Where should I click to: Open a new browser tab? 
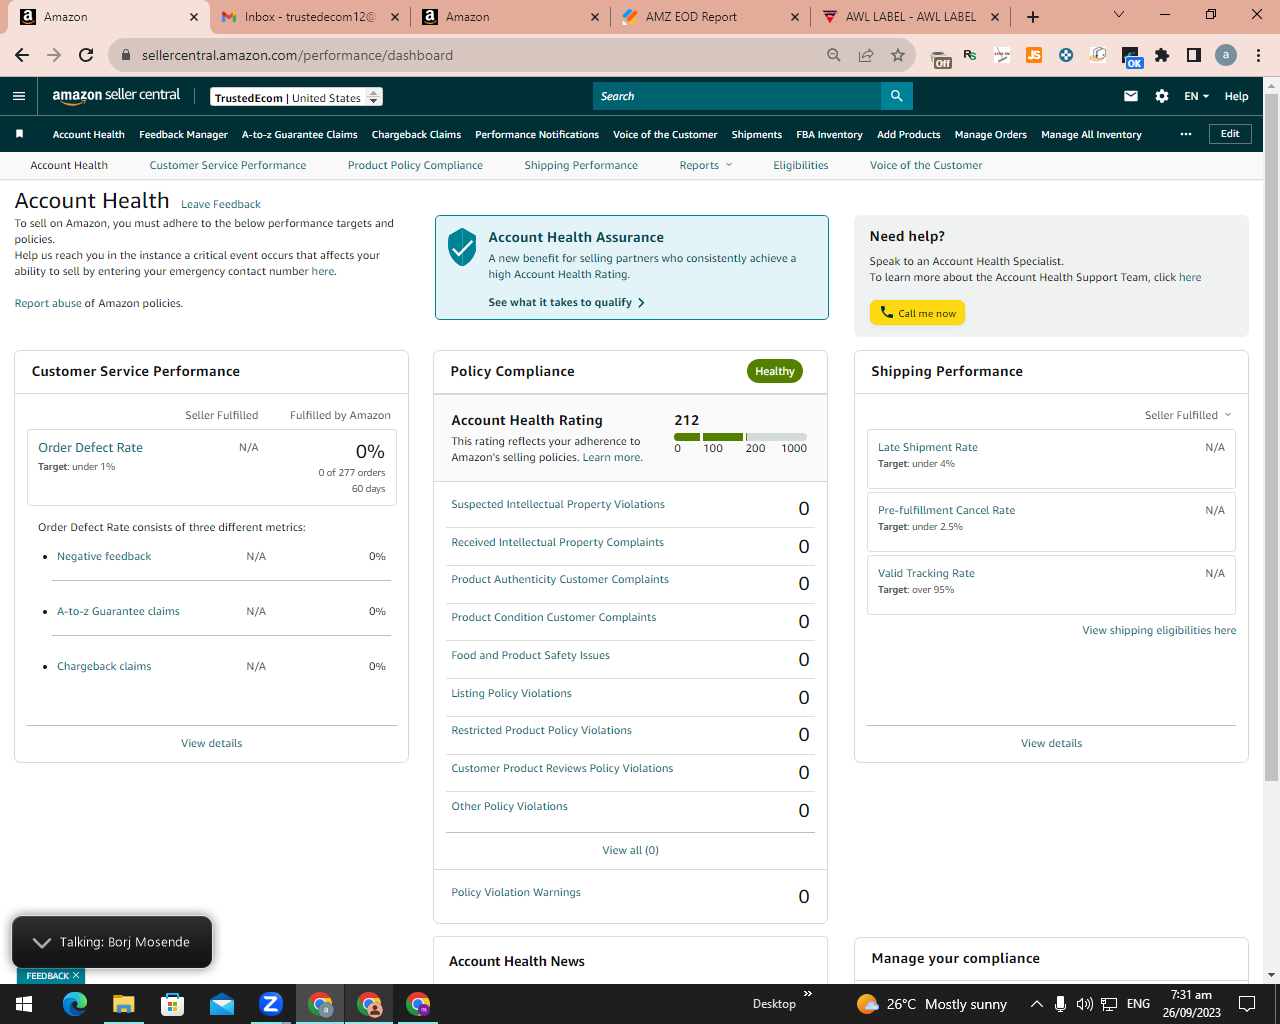[x=1033, y=17]
